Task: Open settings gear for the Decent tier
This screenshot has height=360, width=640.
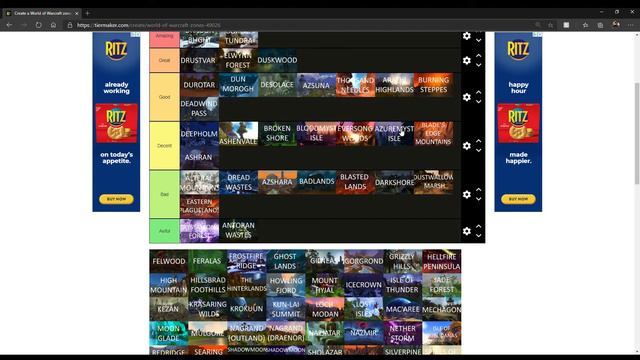Action: click(467, 146)
